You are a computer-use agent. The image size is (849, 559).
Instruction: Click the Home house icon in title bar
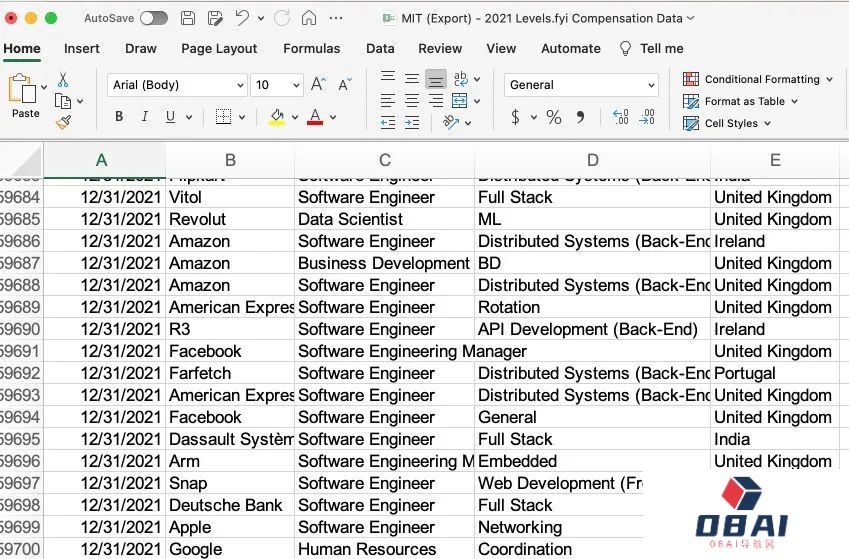pos(309,18)
